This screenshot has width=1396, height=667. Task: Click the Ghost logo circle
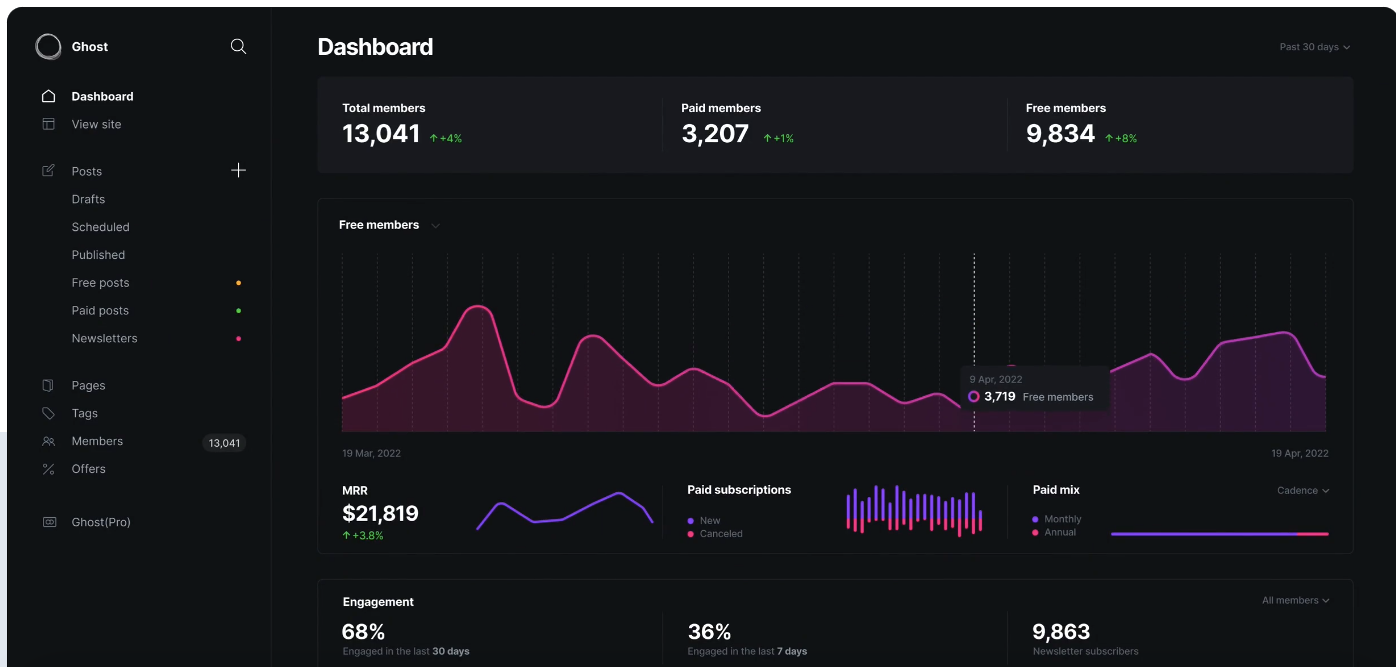pyautogui.click(x=48, y=47)
